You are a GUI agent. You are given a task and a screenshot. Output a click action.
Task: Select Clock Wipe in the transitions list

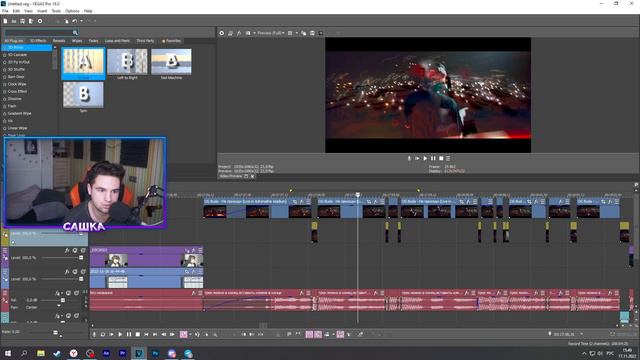[17, 84]
